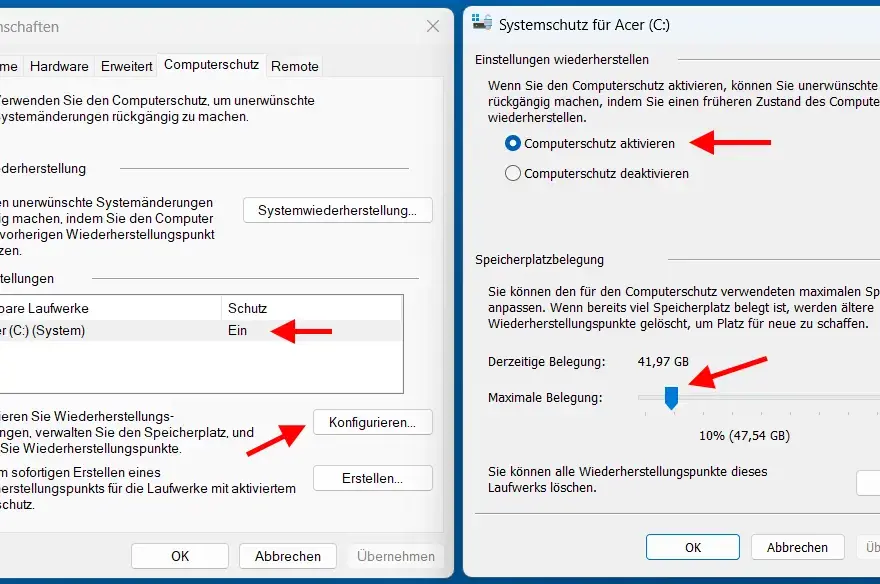Screen dimensions: 880x584
Task: Select Computerschutz deaktivieren
Action: [511, 172]
